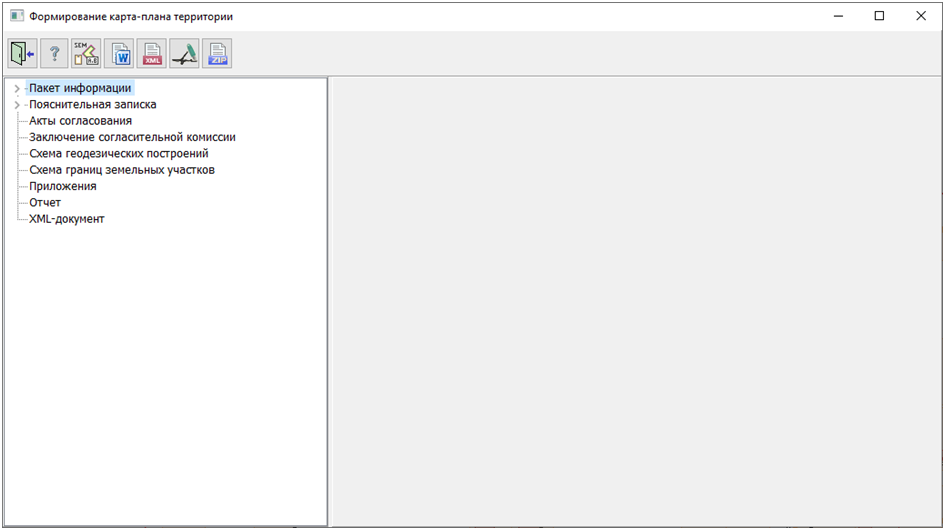Click the application icon in title bar
Image resolution: width=945 pixels, height=530 pixels.
(x=16, y=16)
